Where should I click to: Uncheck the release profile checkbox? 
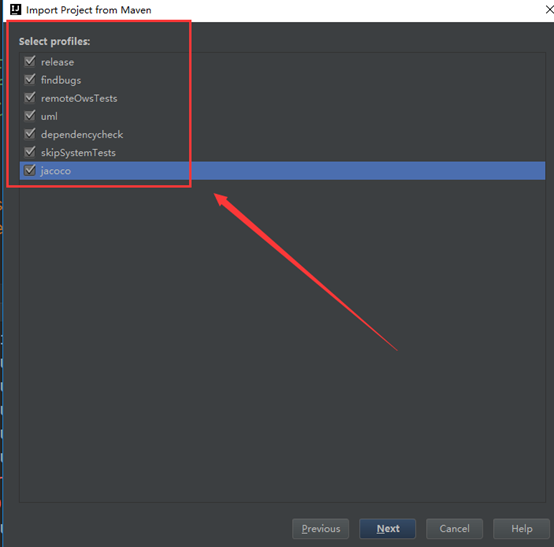tap(30, 61)
